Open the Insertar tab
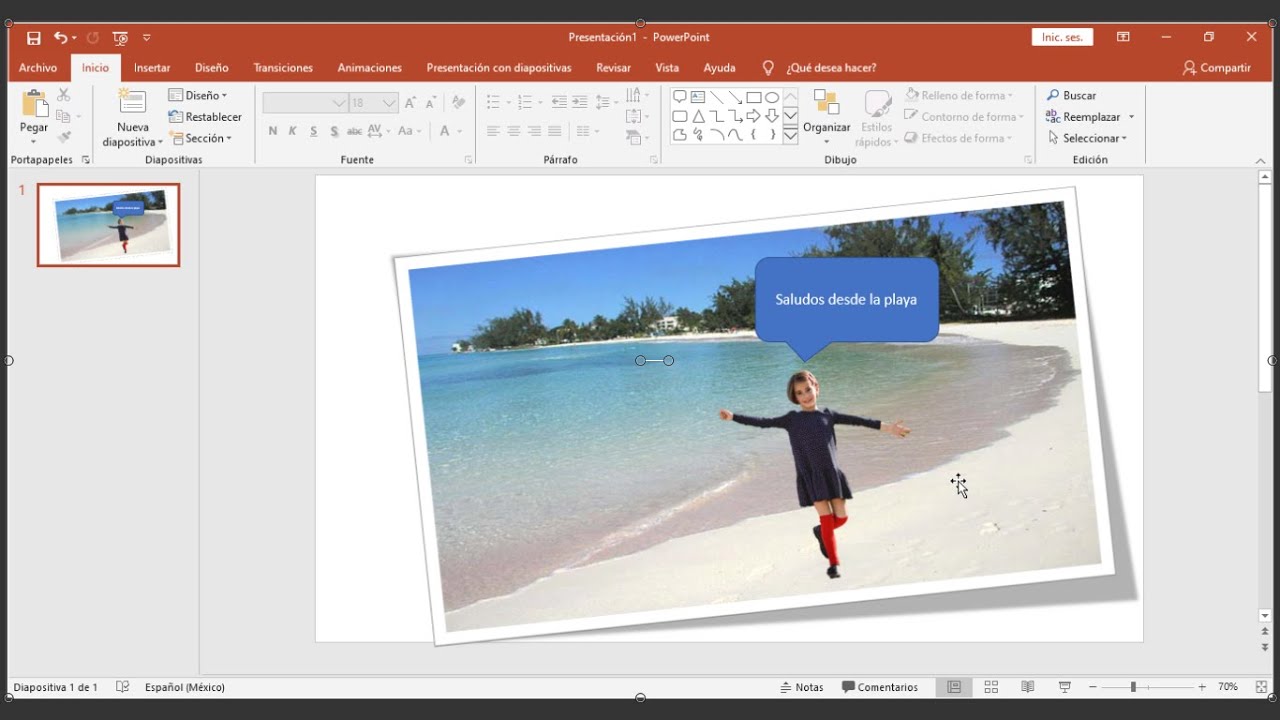This screenshot has height=720, width=1280. tap(152, 68)
